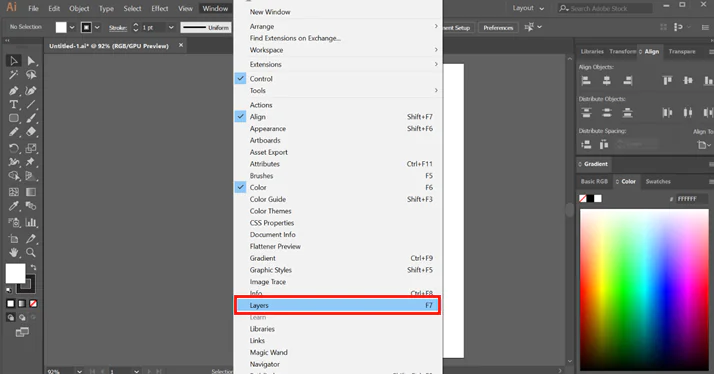Open the Object menu

pyautogui.click(x=79, y=8)
